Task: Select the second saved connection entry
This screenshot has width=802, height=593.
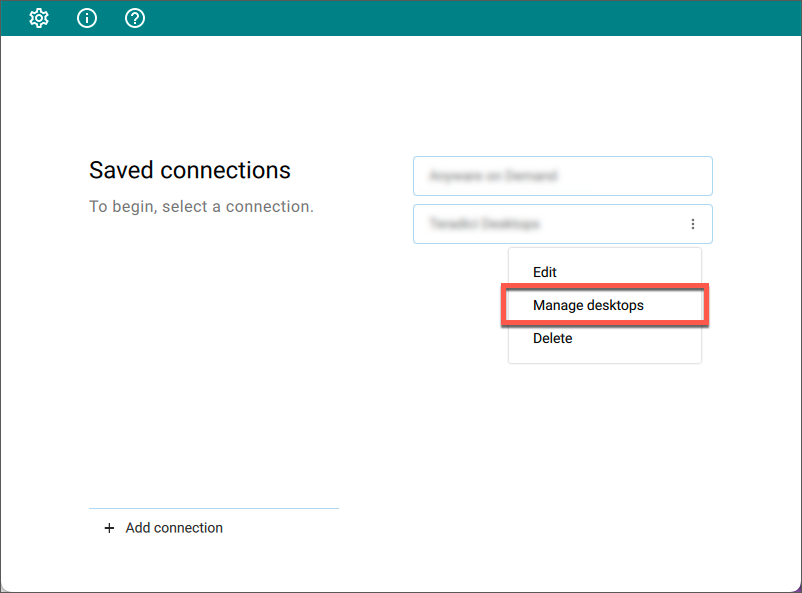Action: click(x=563, y=224)
